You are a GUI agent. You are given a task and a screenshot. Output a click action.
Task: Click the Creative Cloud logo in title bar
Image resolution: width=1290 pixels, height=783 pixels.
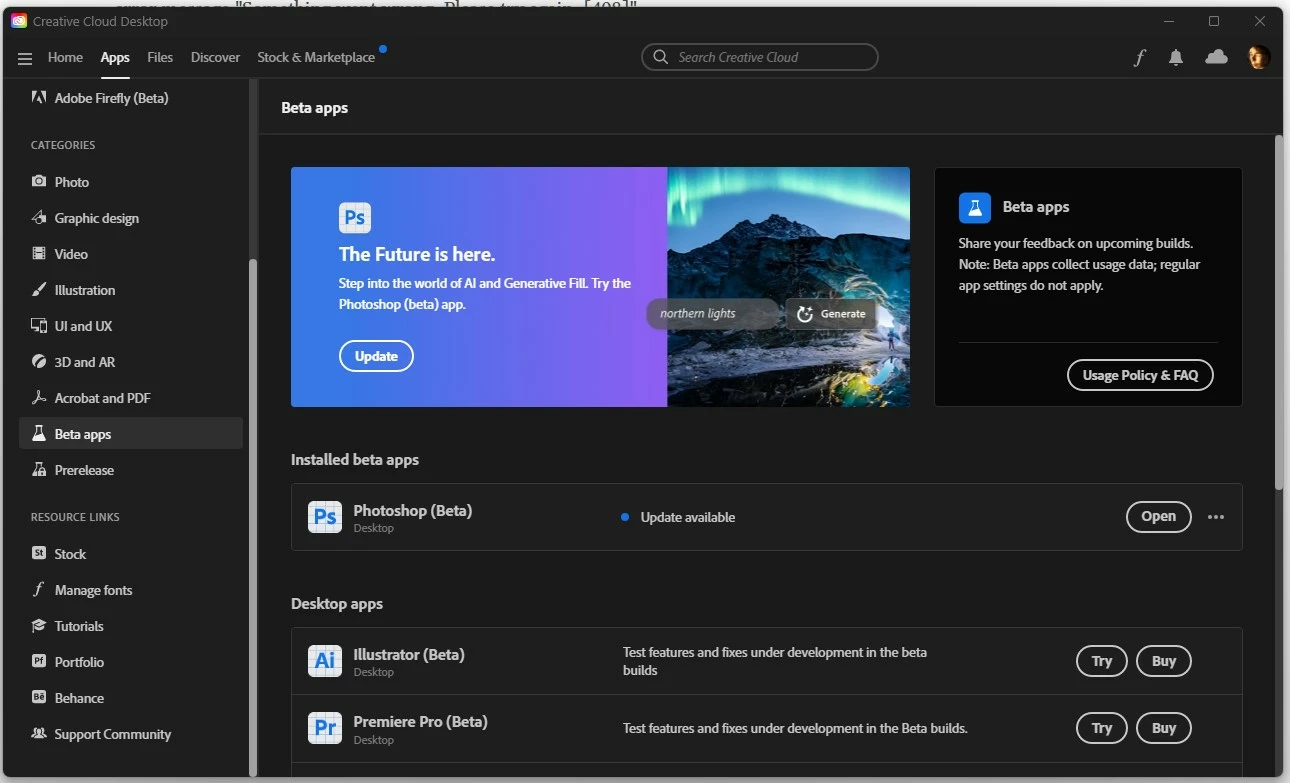(19, 21)
